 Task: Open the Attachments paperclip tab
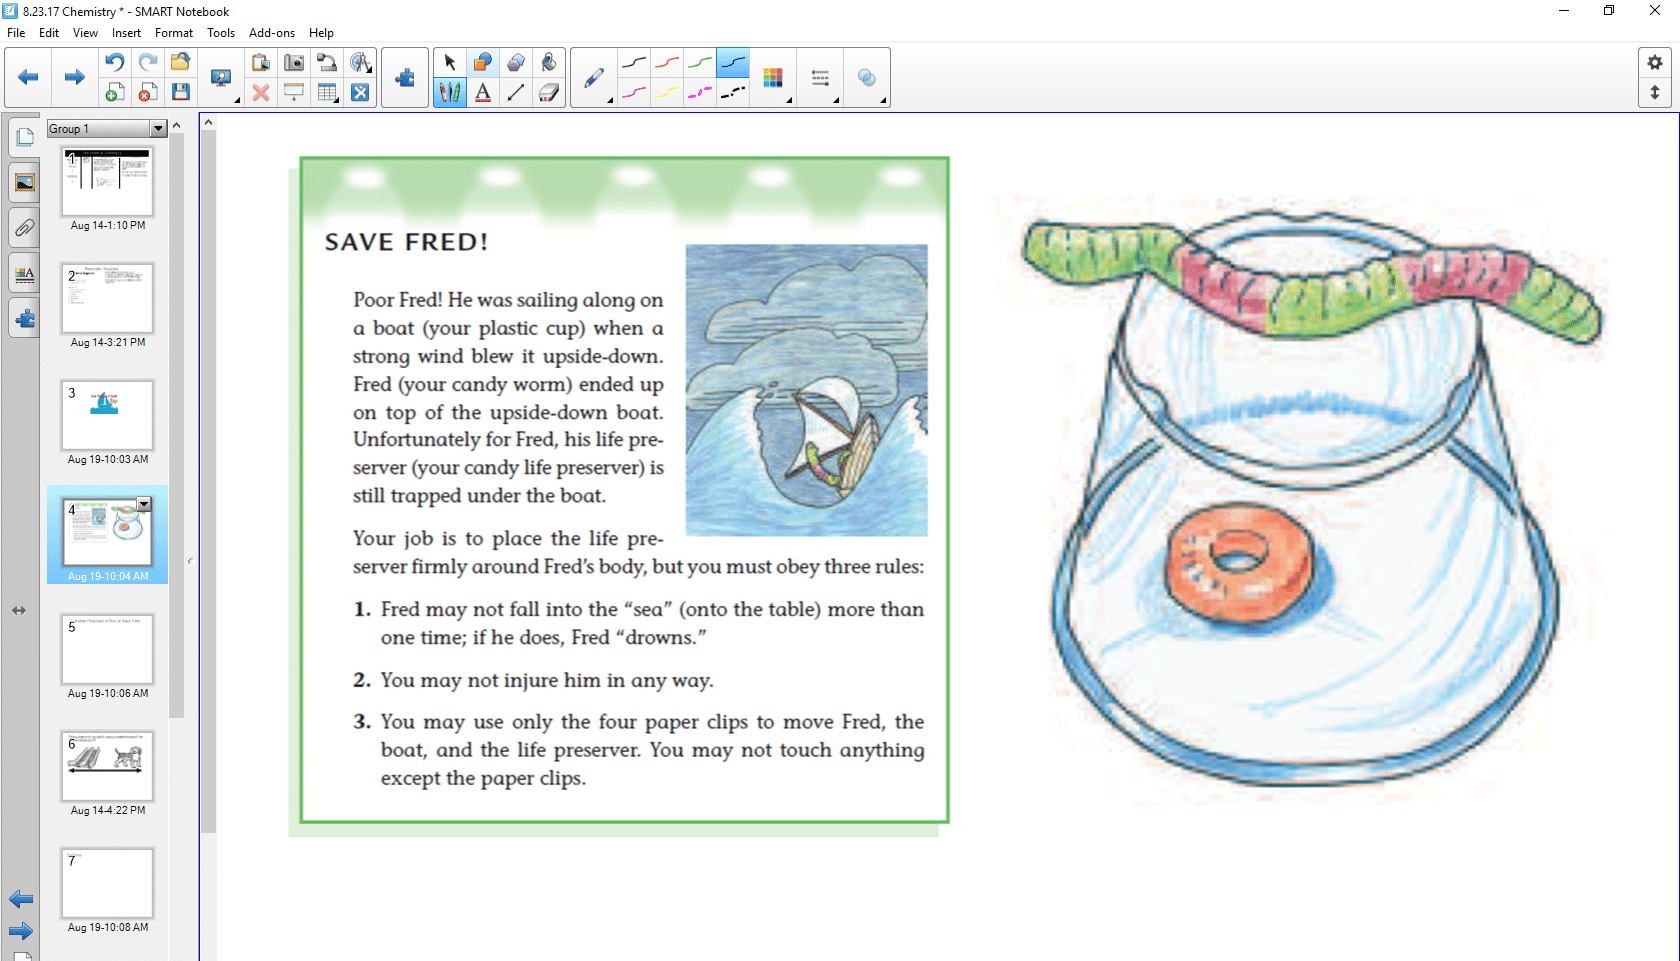(23, 228)
